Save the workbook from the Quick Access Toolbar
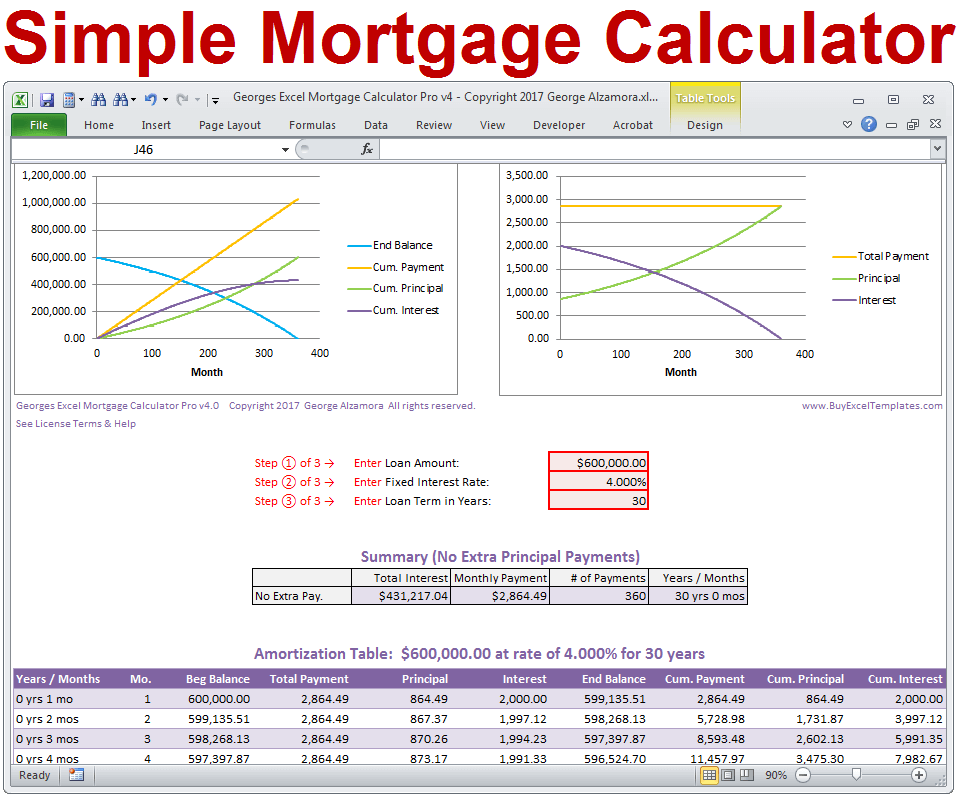The width and height of the screenshot is (959, 799). (47, 100)
